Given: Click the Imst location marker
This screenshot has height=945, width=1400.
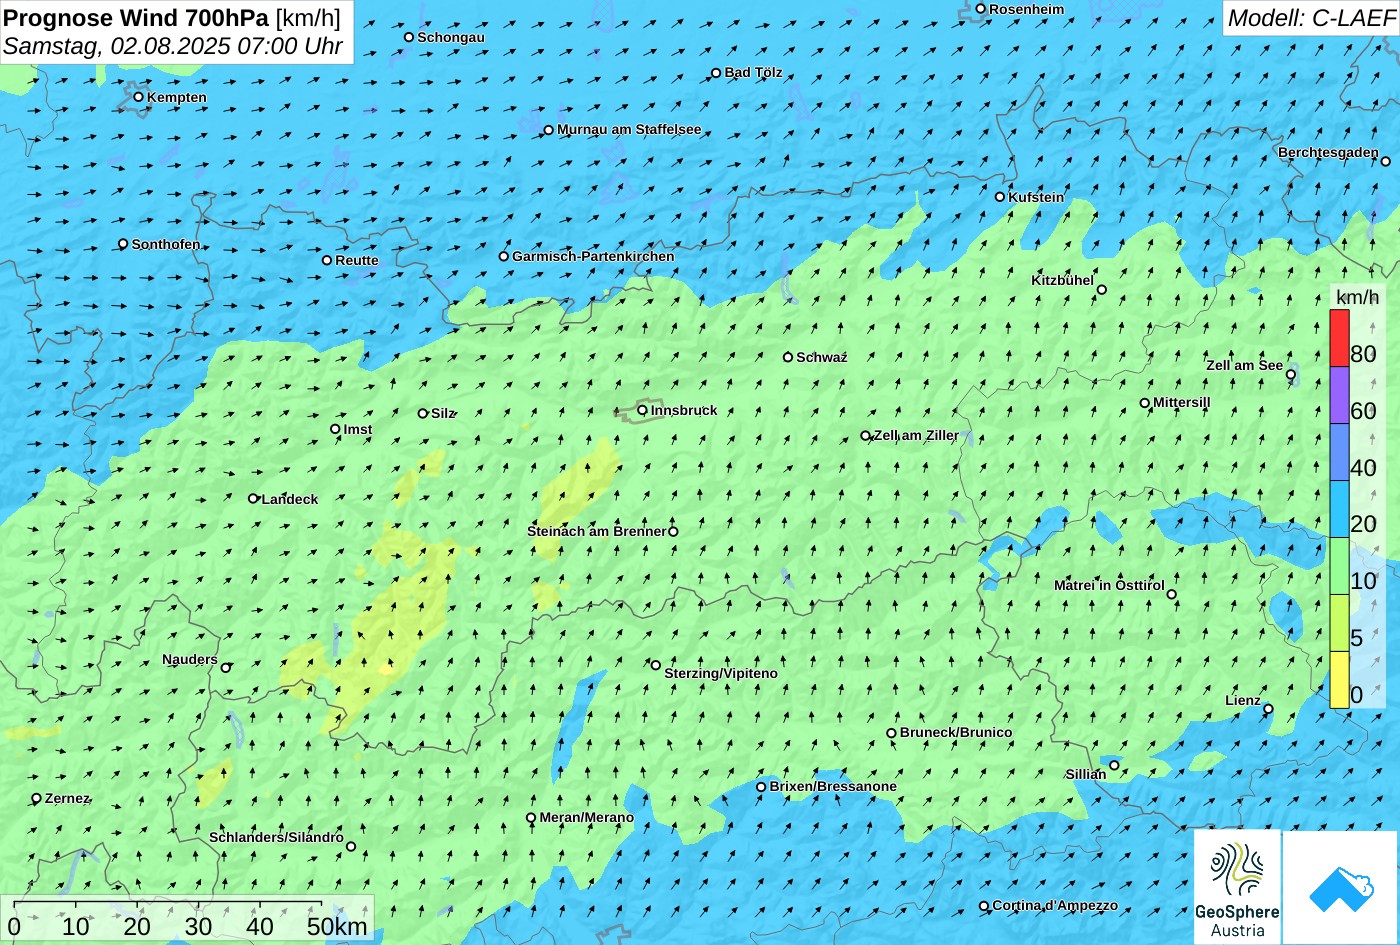Looking at the screenshot, I should pyautogui.click(x=335, y=429).
